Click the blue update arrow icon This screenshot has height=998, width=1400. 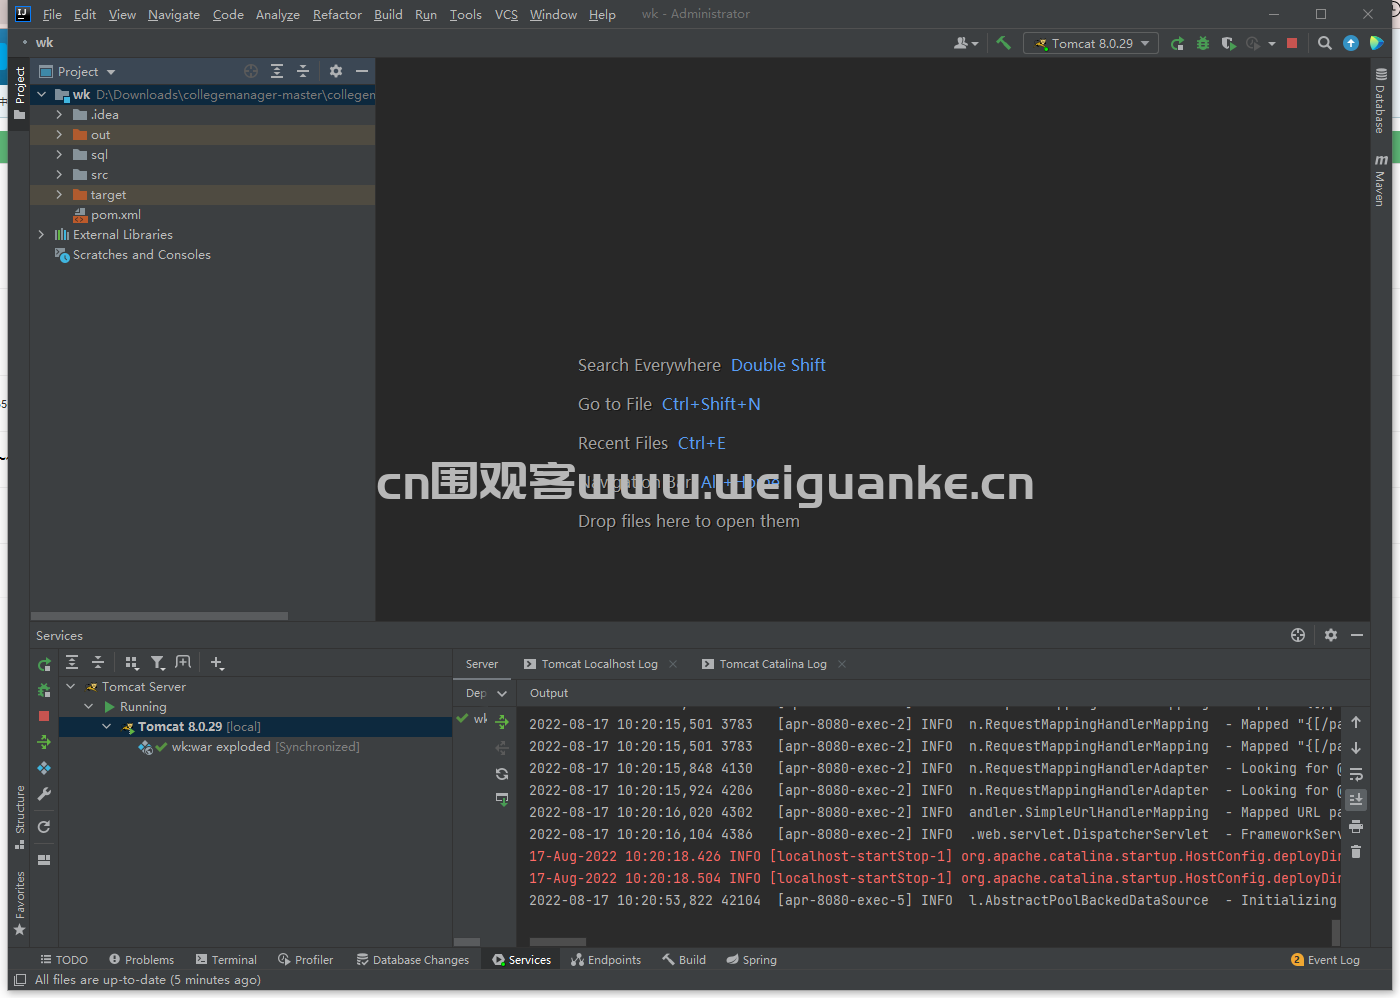click(1351, 43)
